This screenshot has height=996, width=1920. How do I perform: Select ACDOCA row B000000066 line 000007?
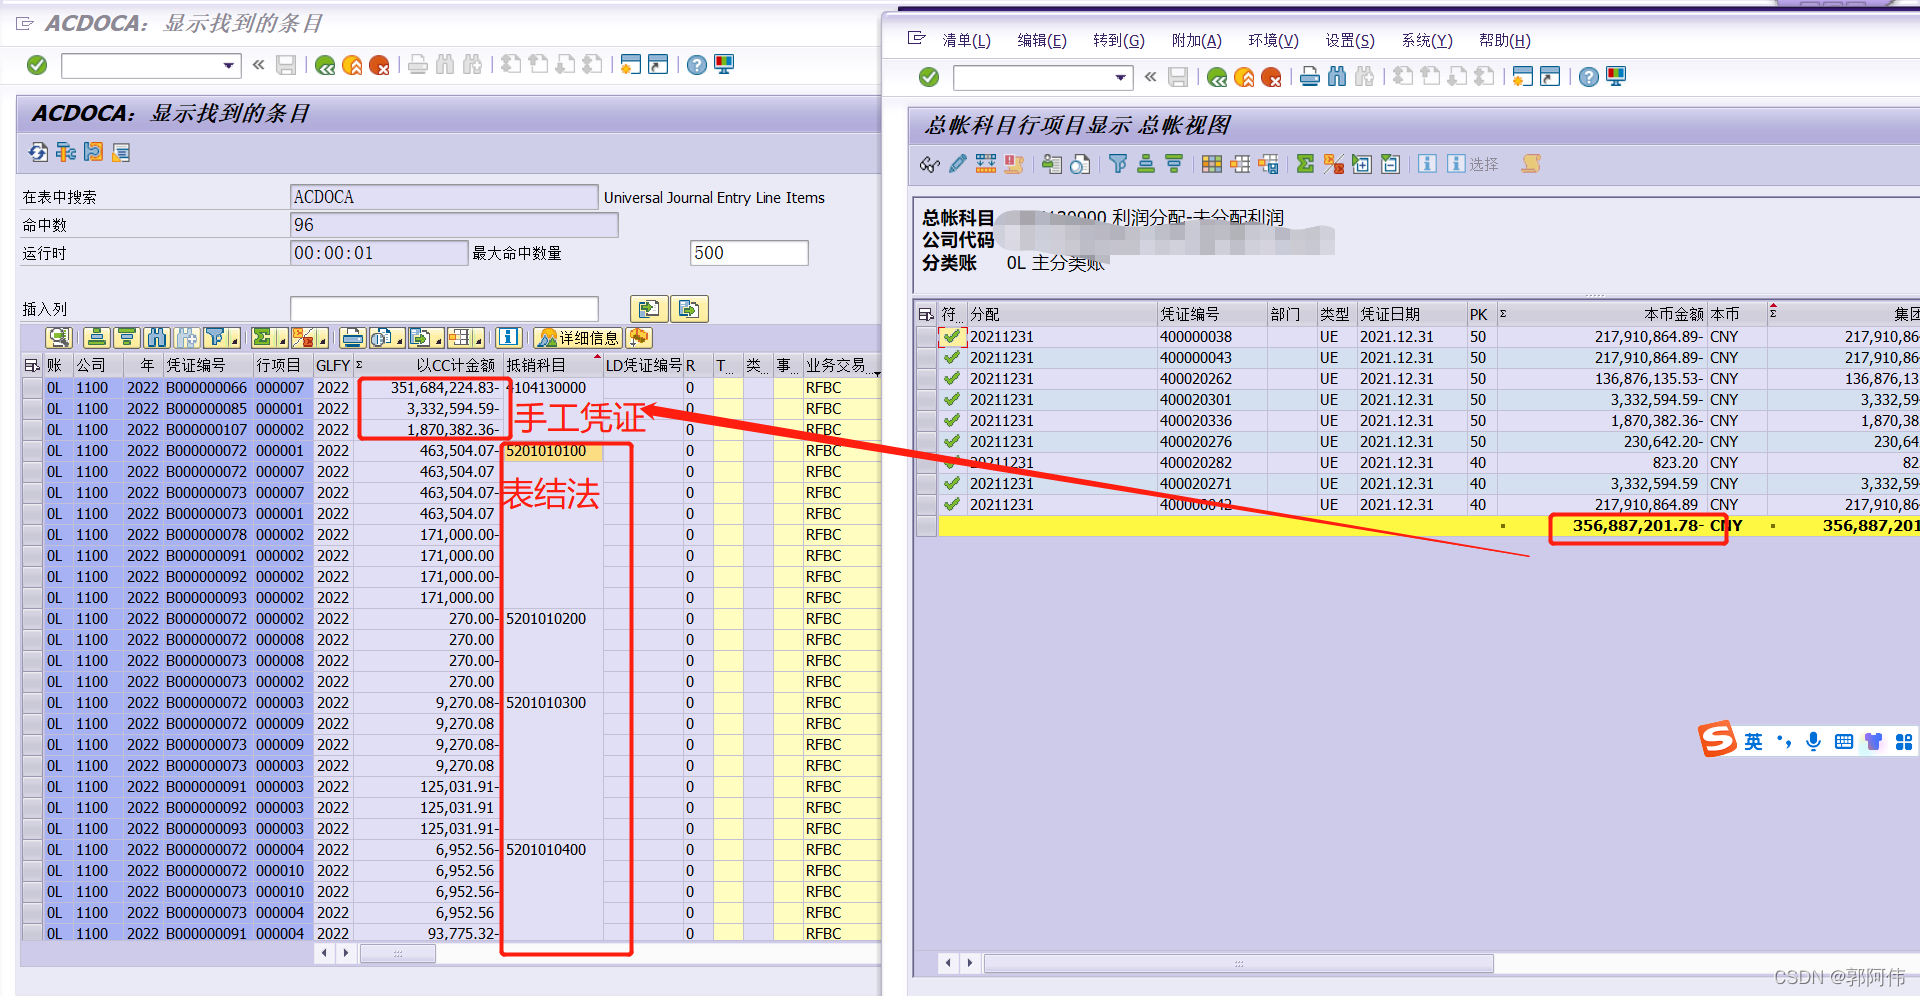point(32,388)
